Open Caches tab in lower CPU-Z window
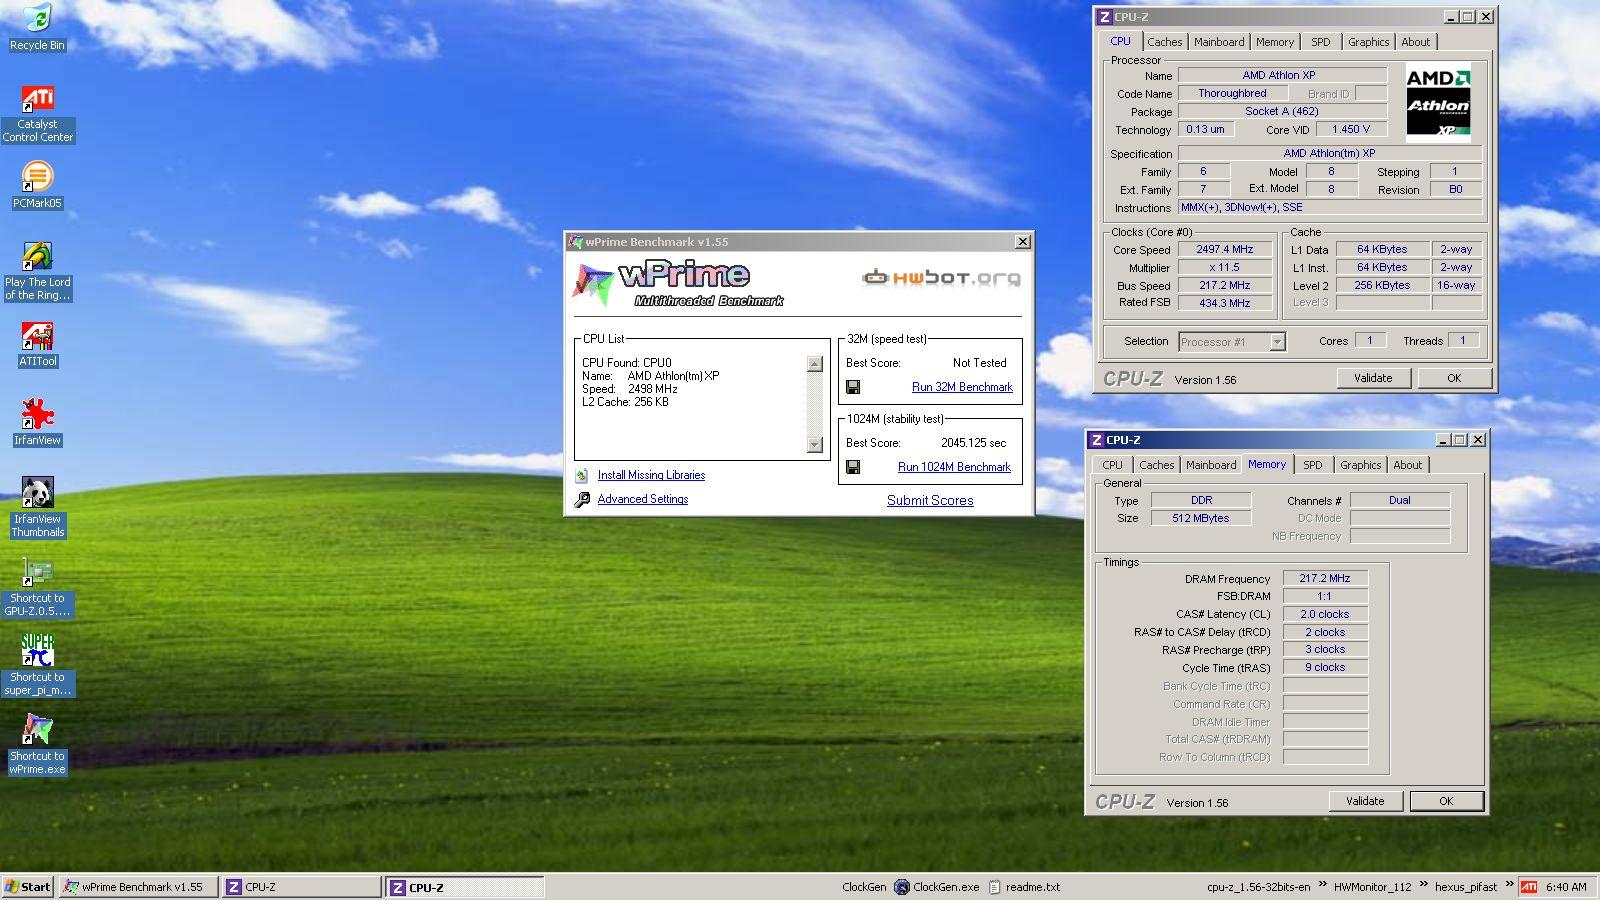Viewport: 1600px width, 900px height. (x=1156, y=465)
